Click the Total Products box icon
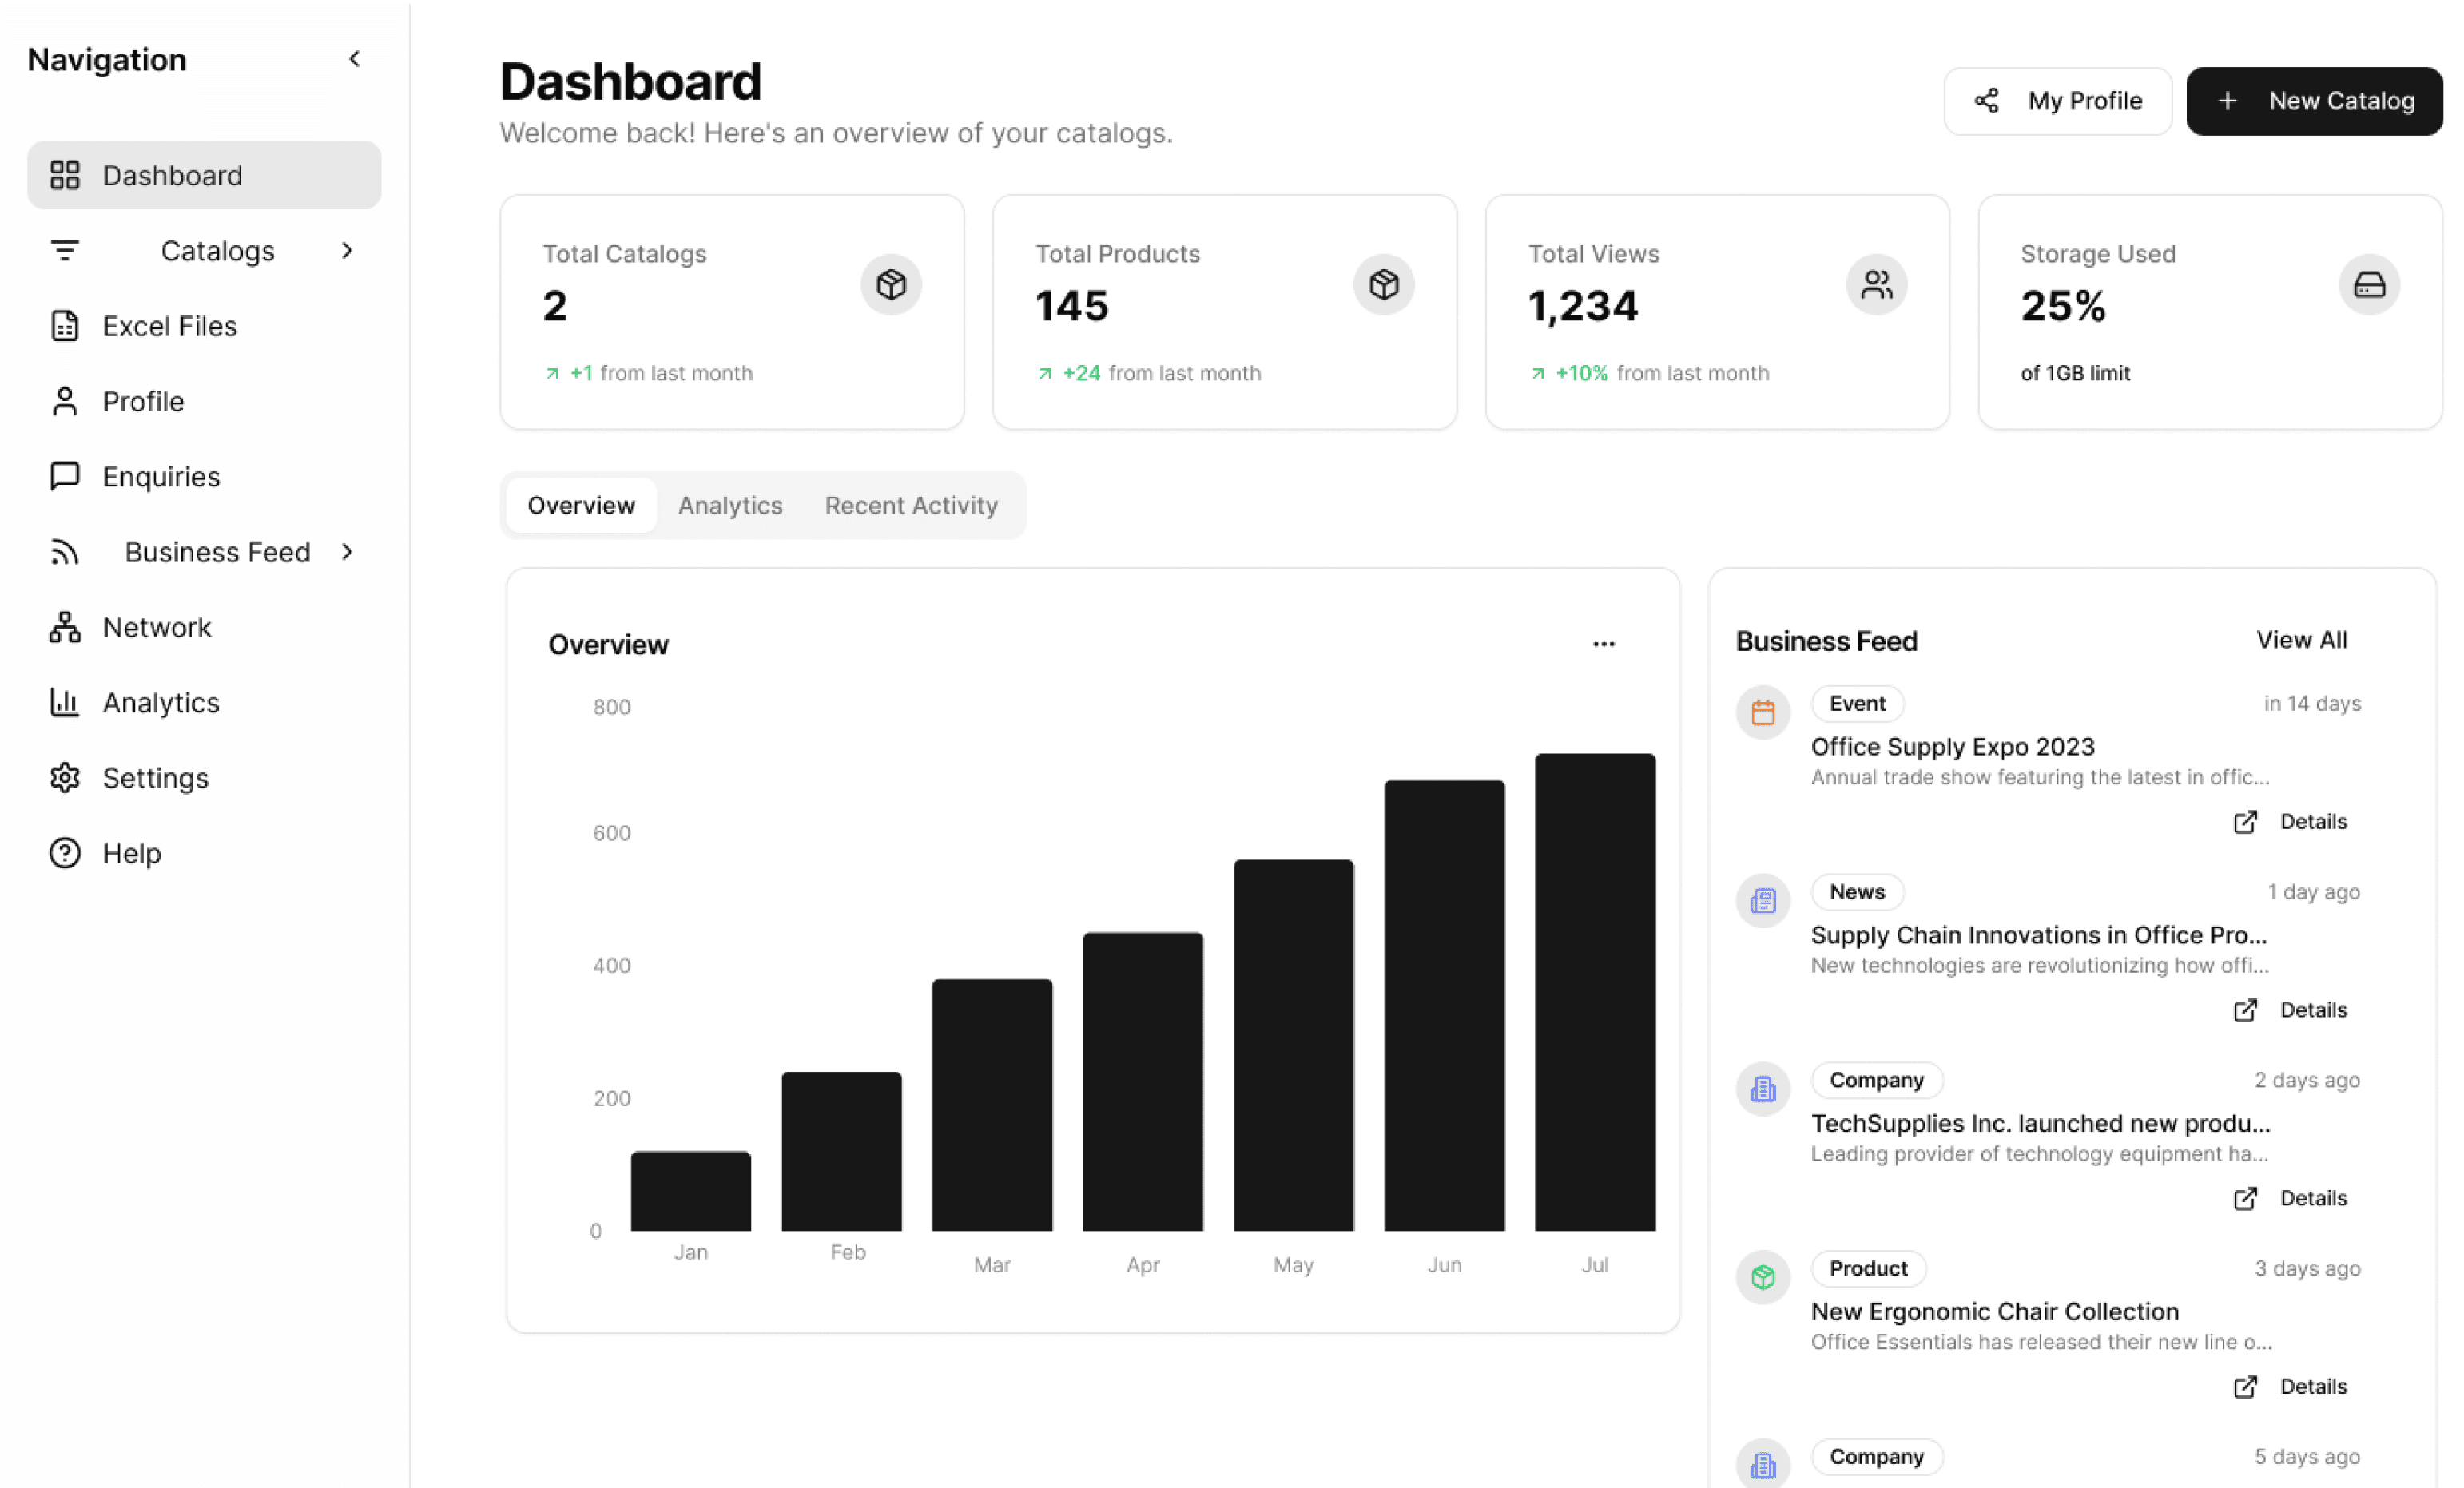 pyautogui.click(x=1384, y=285)
